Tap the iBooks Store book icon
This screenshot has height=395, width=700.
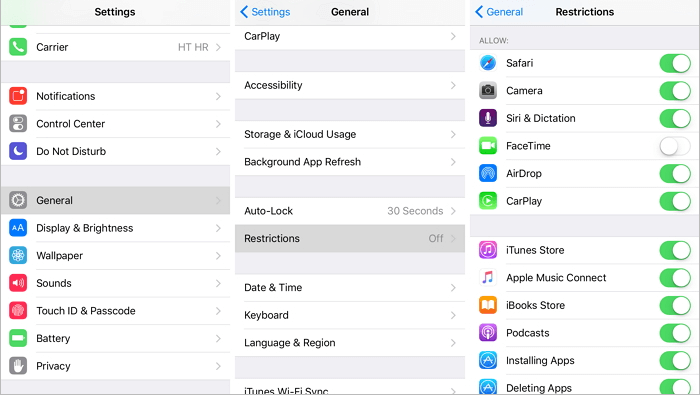coord(488,305)
